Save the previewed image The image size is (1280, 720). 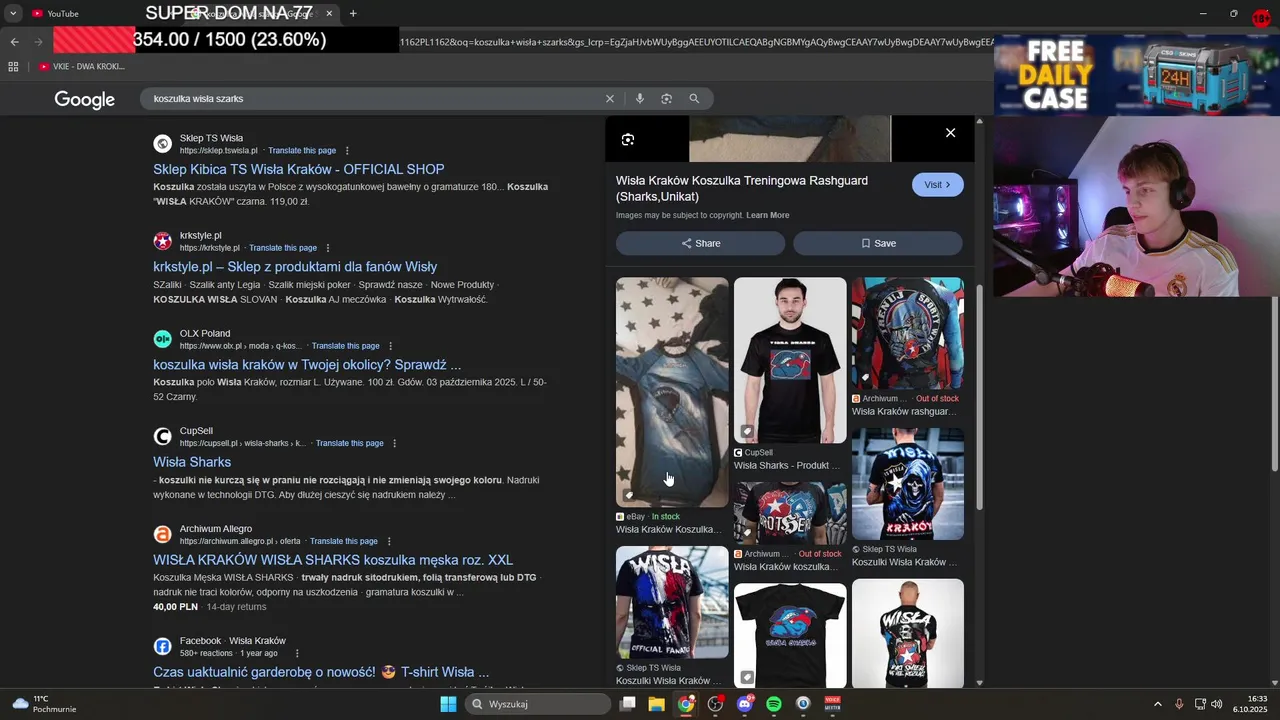[x=878, y=243]
